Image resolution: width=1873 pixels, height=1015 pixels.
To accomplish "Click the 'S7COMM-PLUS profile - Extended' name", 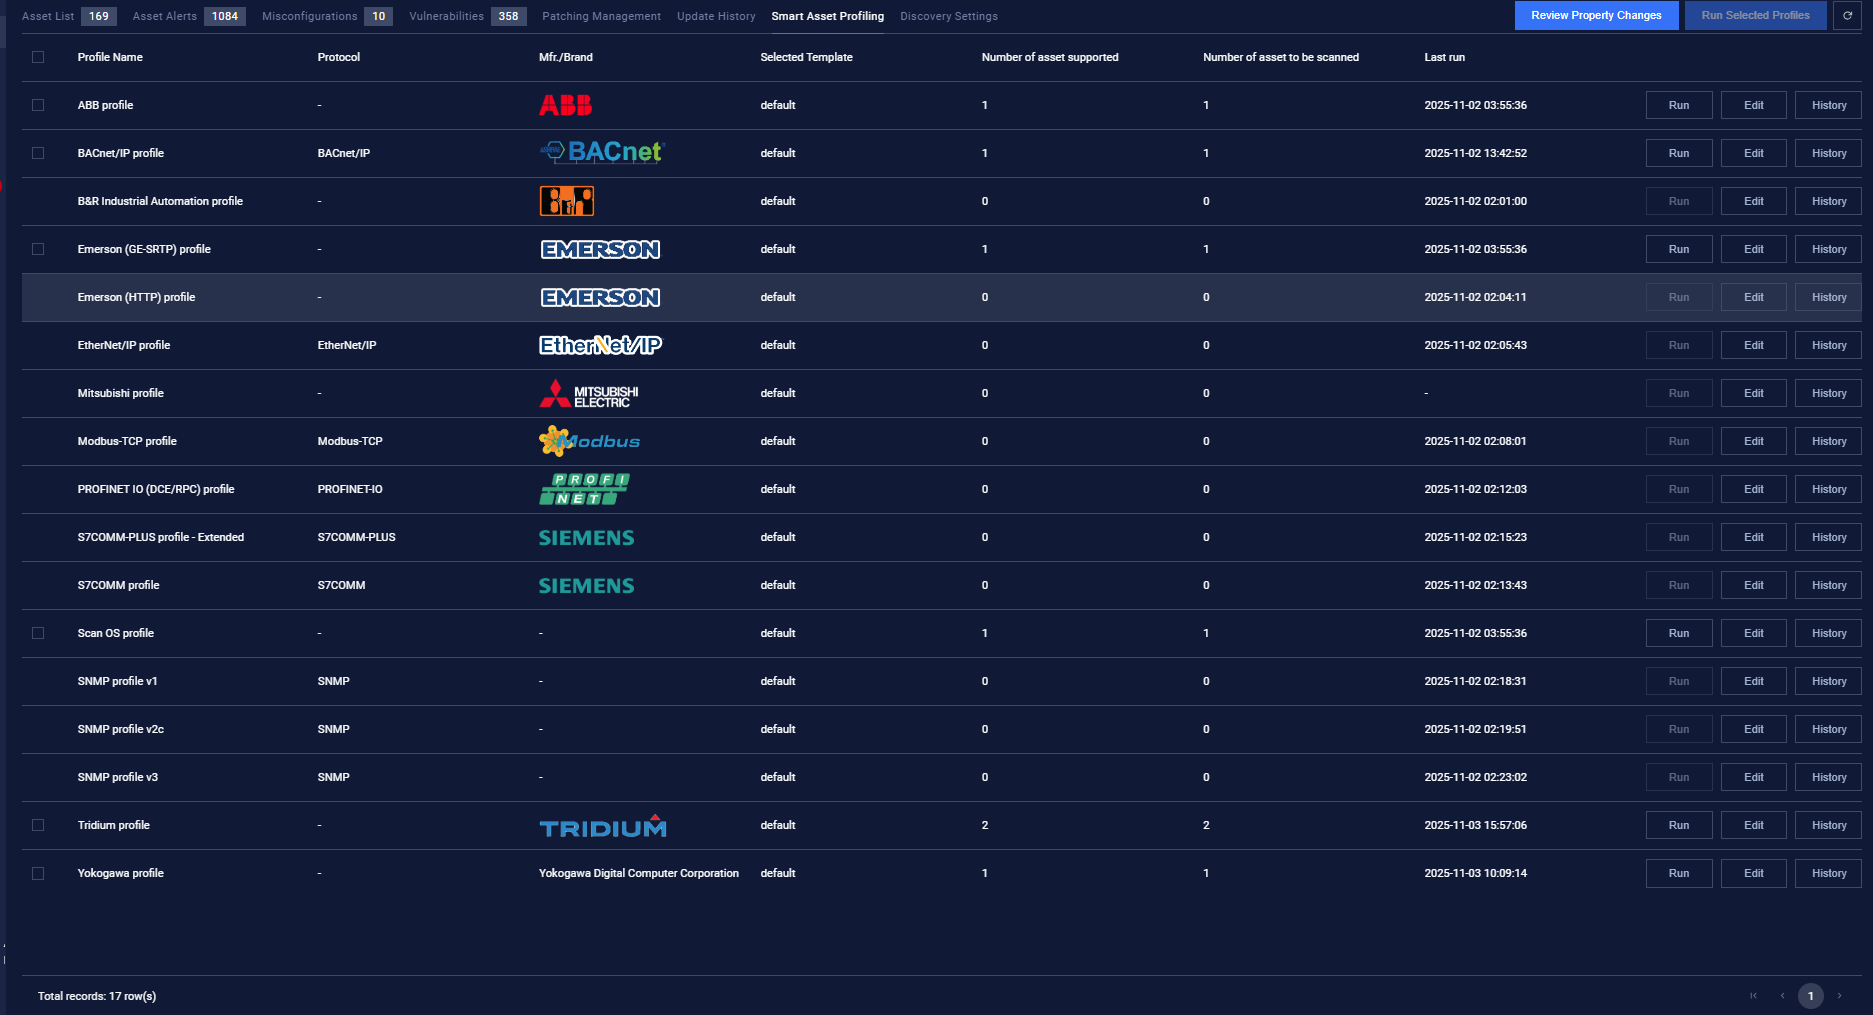I will point(161,537).
